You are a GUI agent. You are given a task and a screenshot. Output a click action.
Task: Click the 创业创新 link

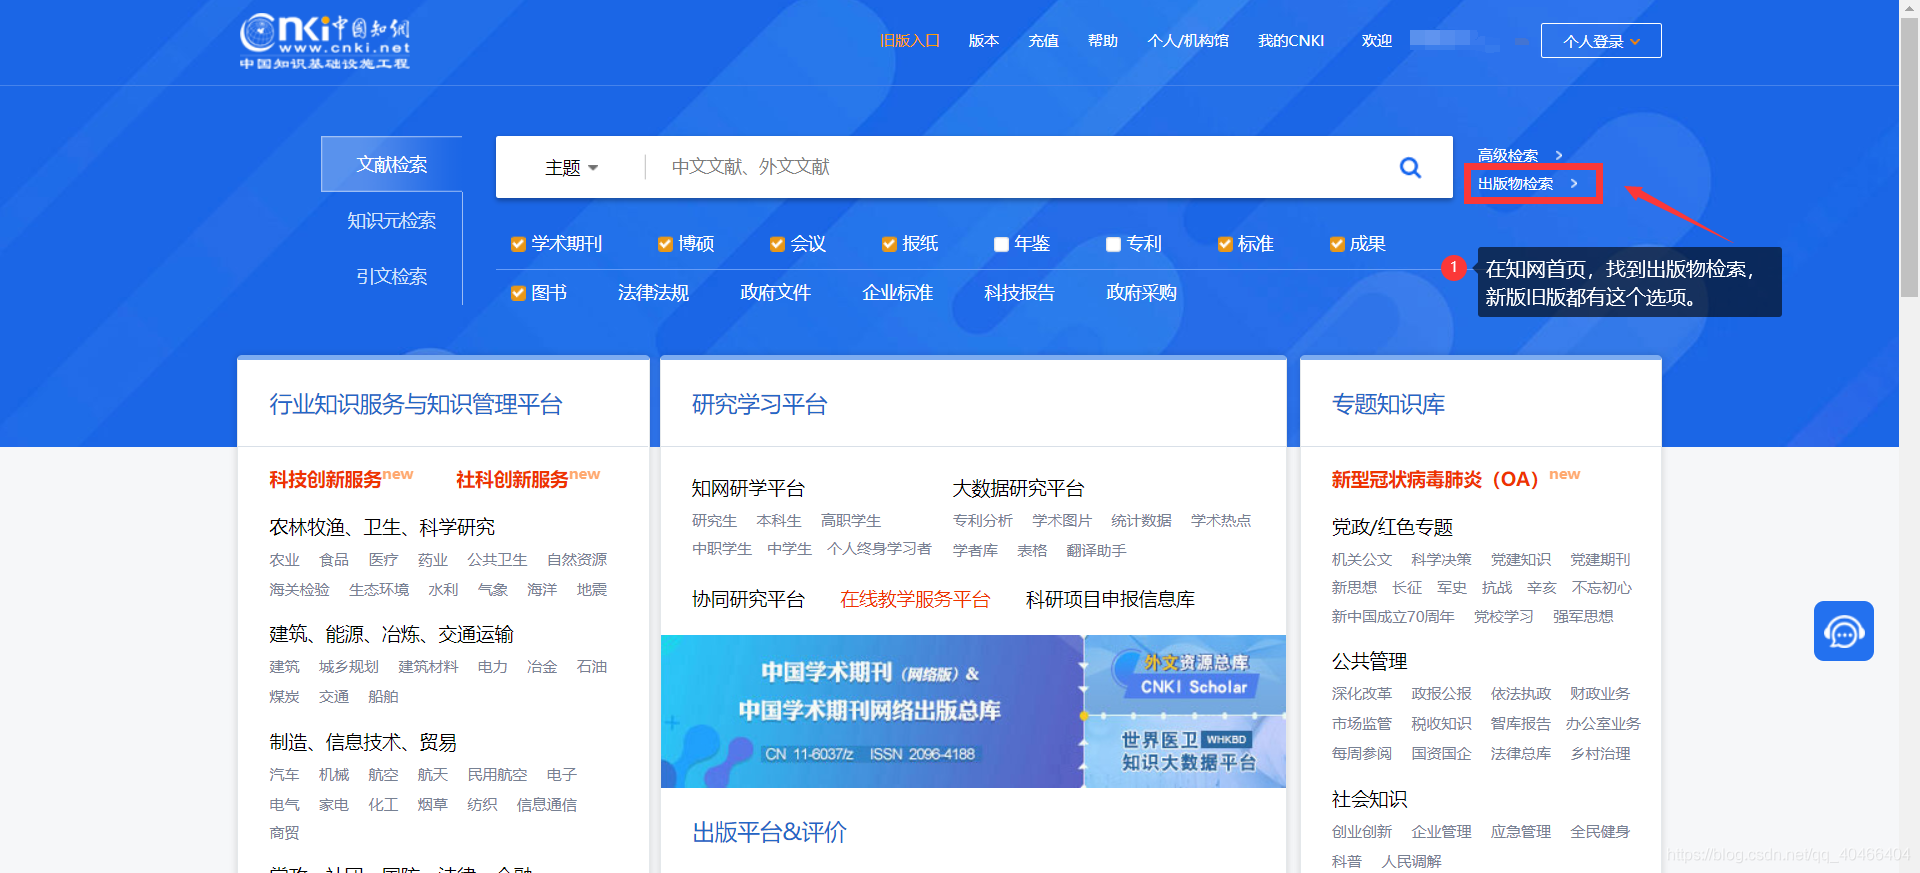(1361, 832)
